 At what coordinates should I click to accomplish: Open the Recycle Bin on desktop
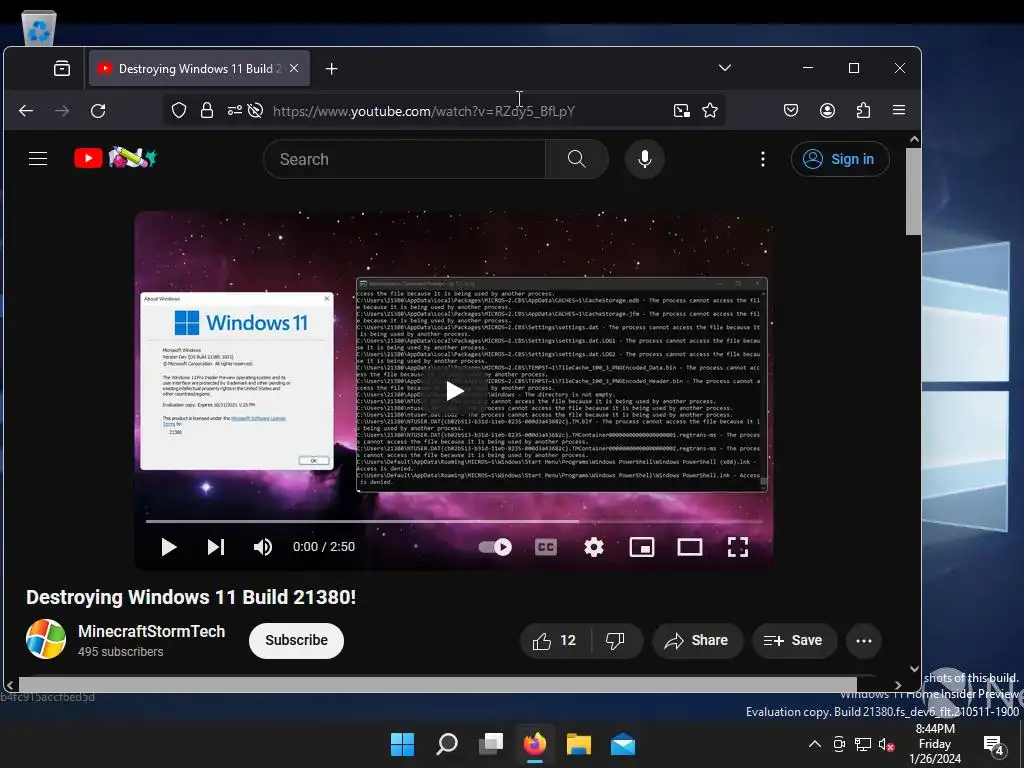click(x=39, y=29)
